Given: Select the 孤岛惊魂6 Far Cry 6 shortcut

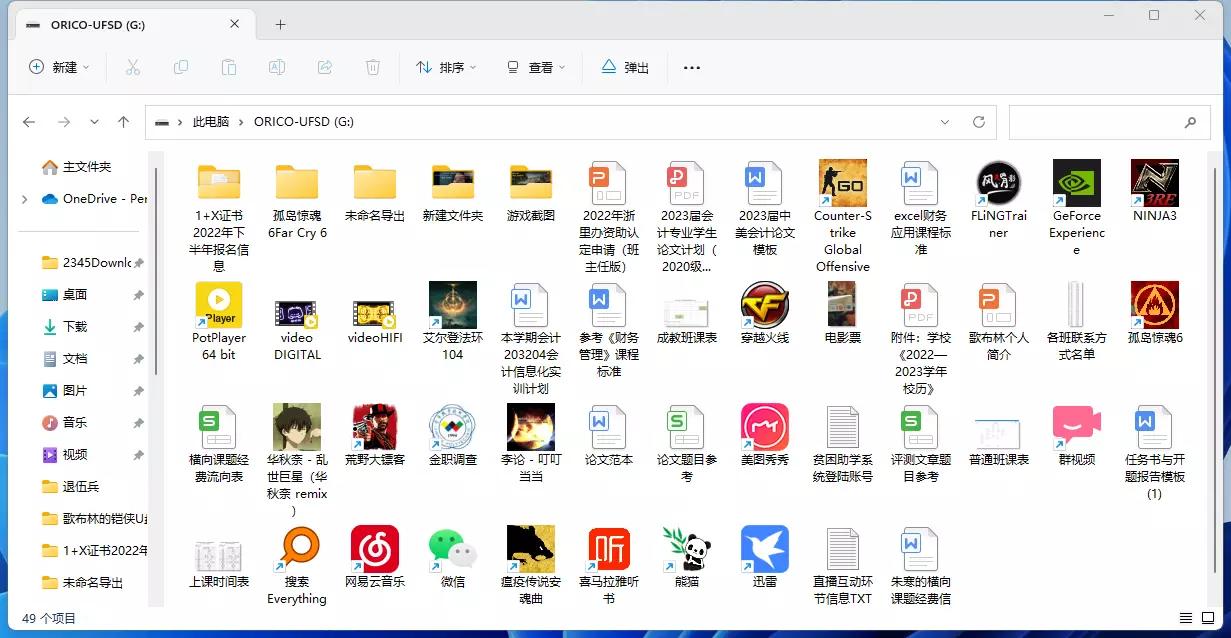Looking at the screenshot, I should click(x=1154, y=307).
